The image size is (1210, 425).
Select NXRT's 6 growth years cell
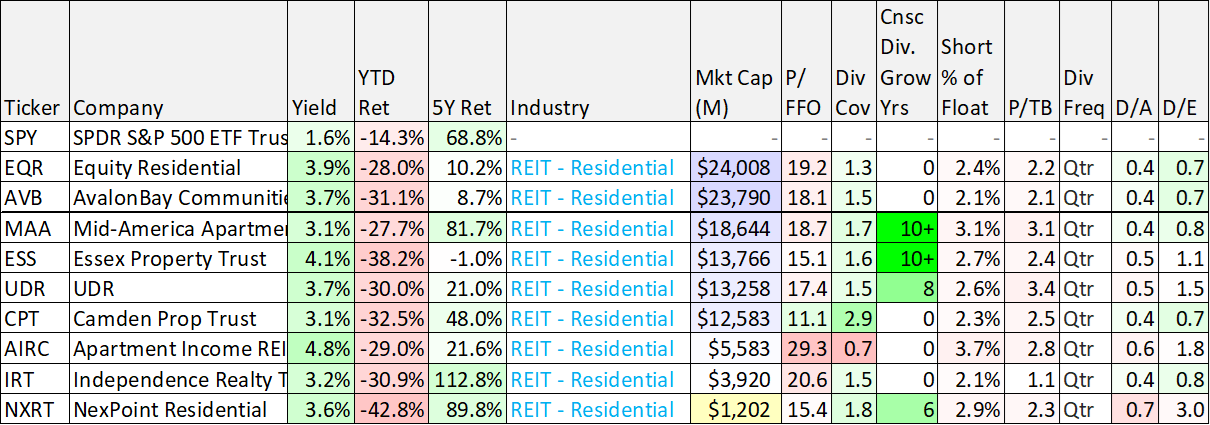coord(906,409)
